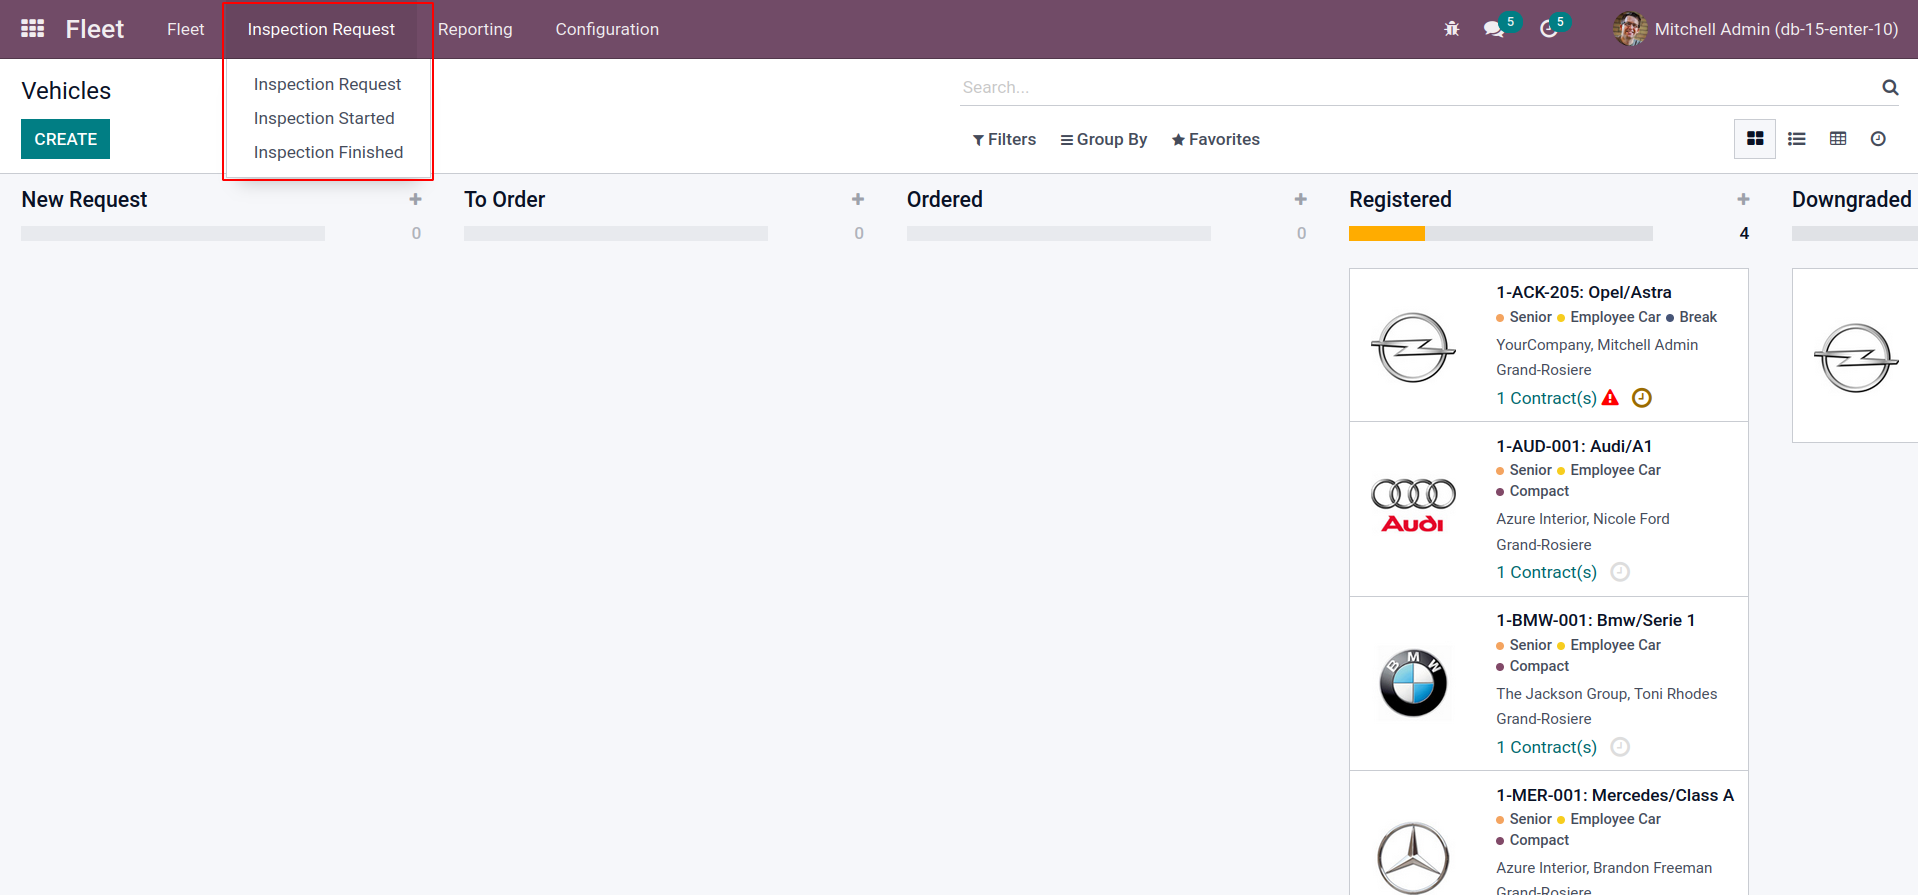Open 1 Contract(s) link on Bmw/Serie 1
Screen dimensions: 1918x895
[1546, 747]
